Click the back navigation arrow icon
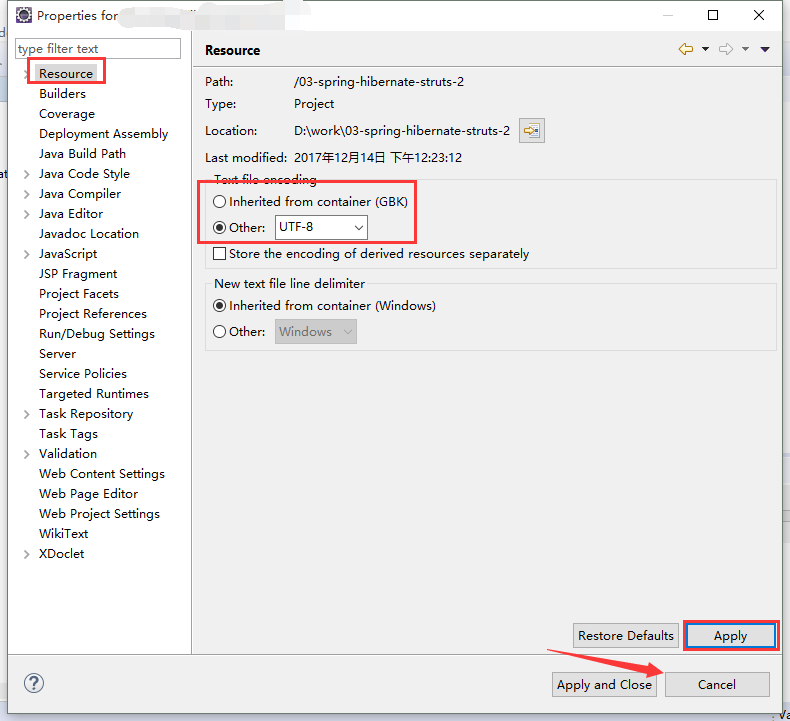The width and height of the screenshot is (790, 721). click(685, 49)
